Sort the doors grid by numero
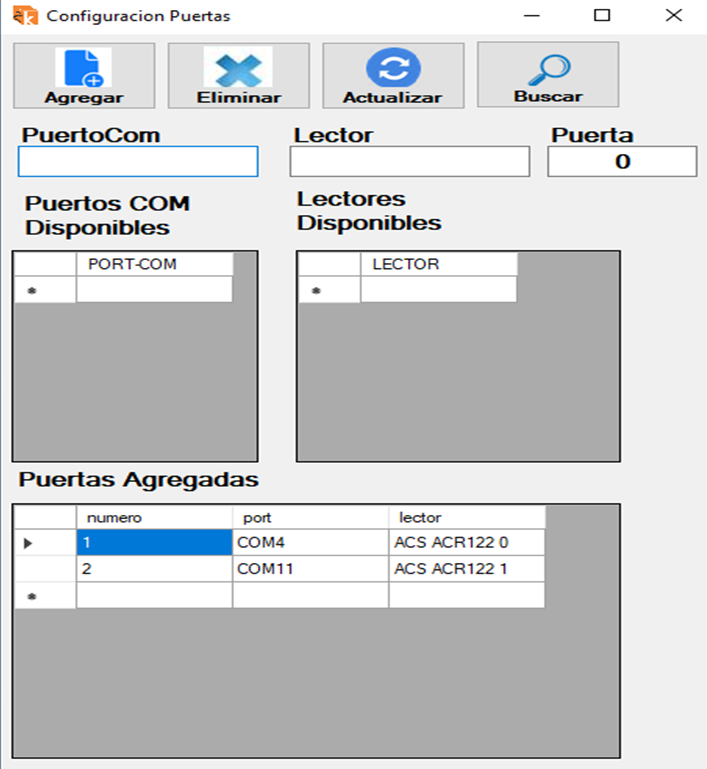The image size is (707, 769). click(x=154, y=517)
